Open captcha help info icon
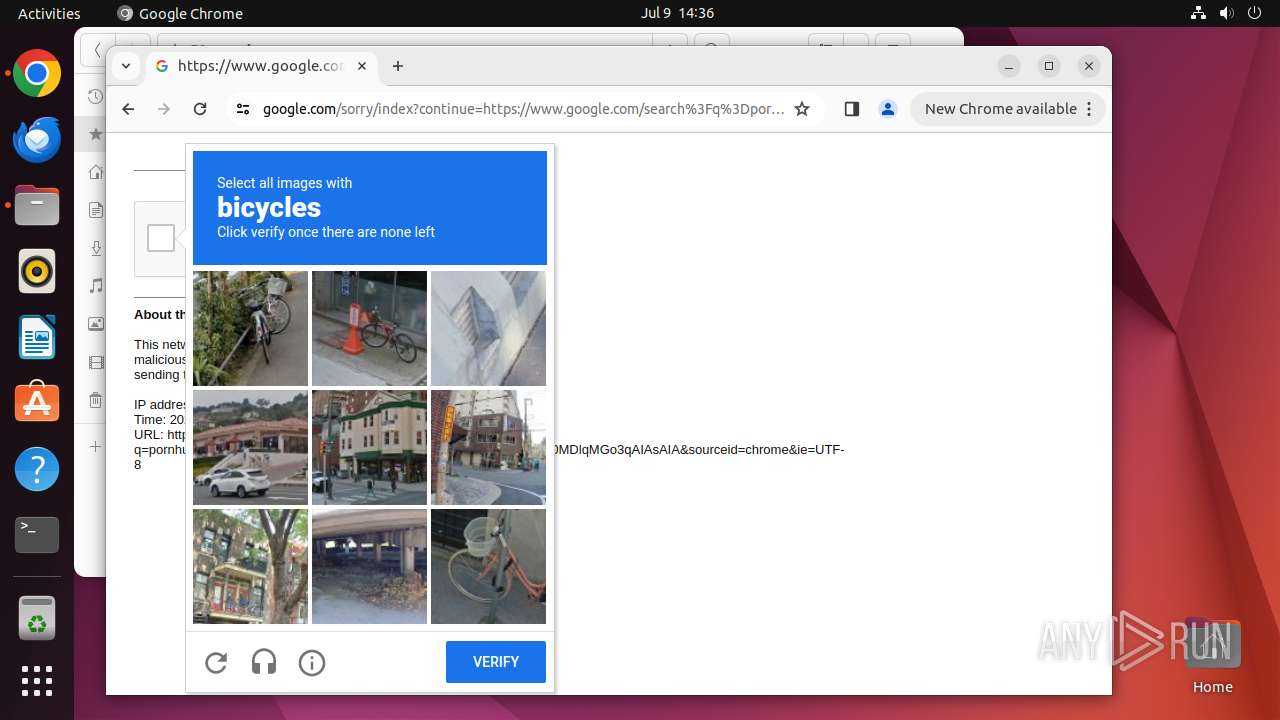Viewport: 1280px width, 720px height. [x=312, y=662]
